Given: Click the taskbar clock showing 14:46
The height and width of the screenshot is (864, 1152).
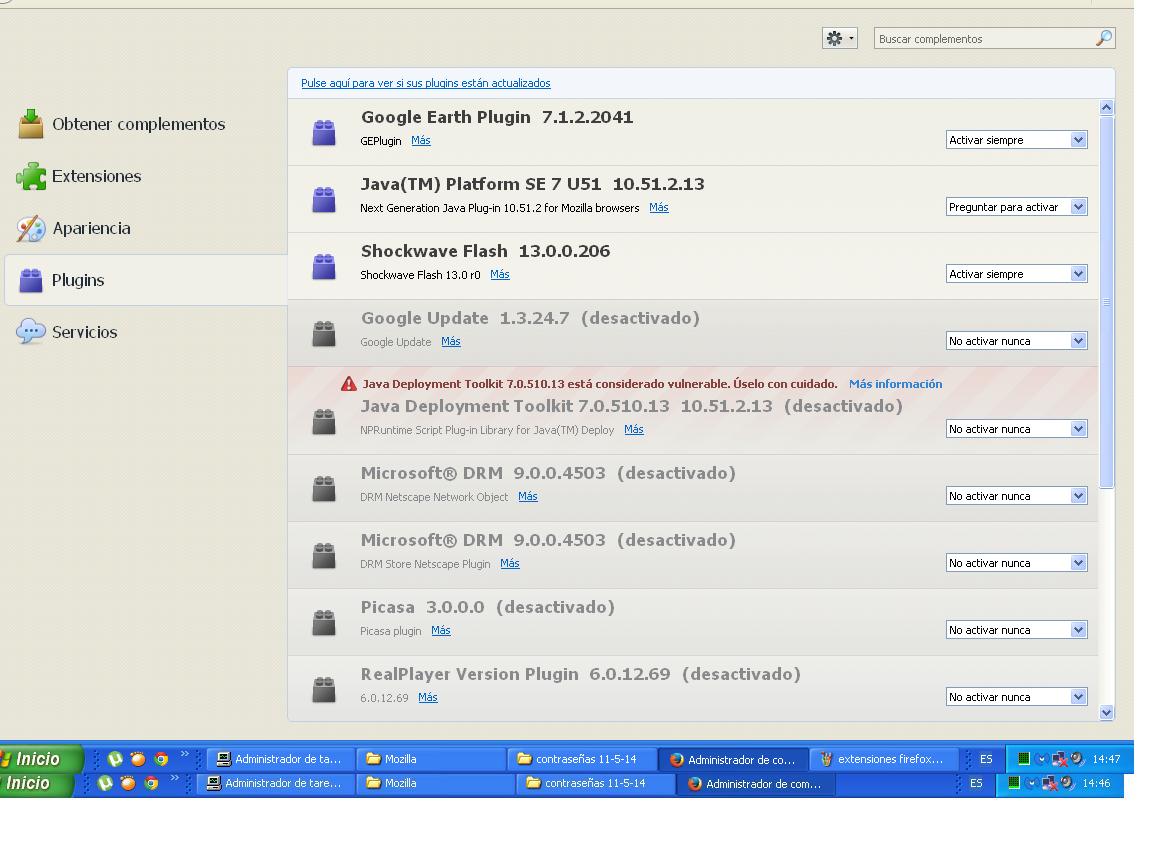Looking at the screenshot, I should (x=1095, y=783).
